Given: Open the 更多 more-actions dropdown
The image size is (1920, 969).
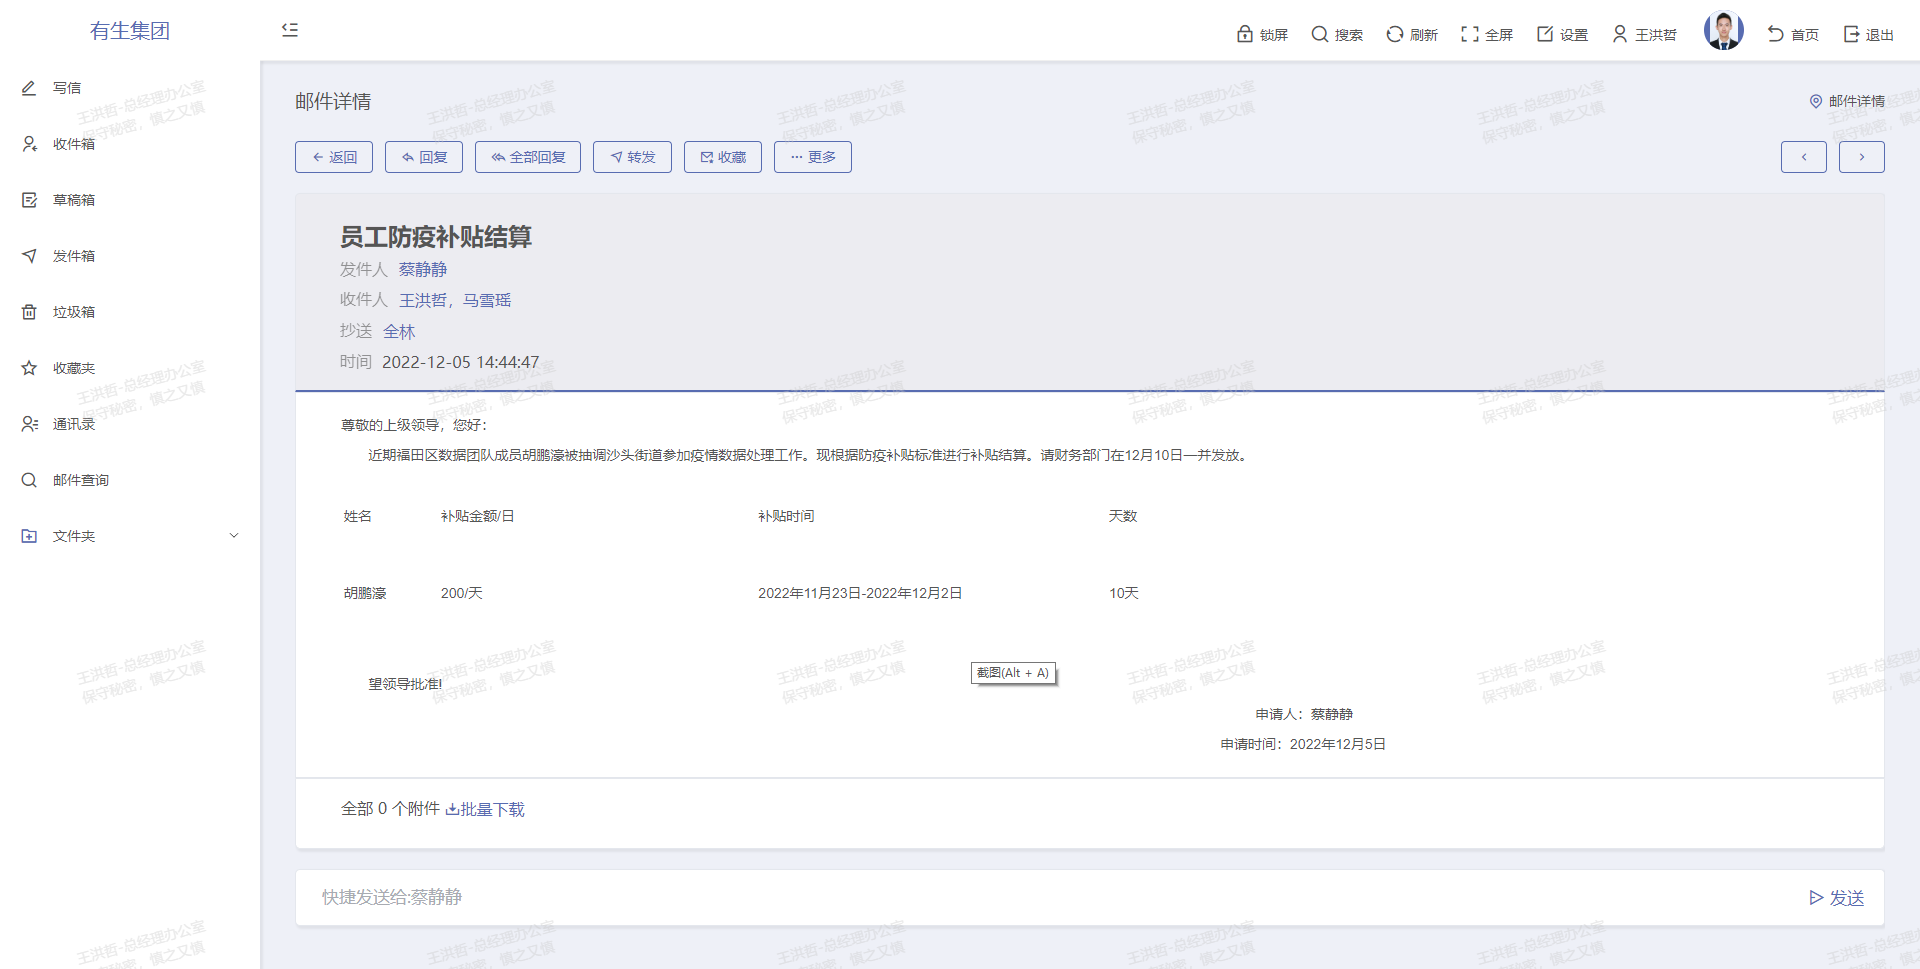Looking at the screenshot, I should coord(812,157).
